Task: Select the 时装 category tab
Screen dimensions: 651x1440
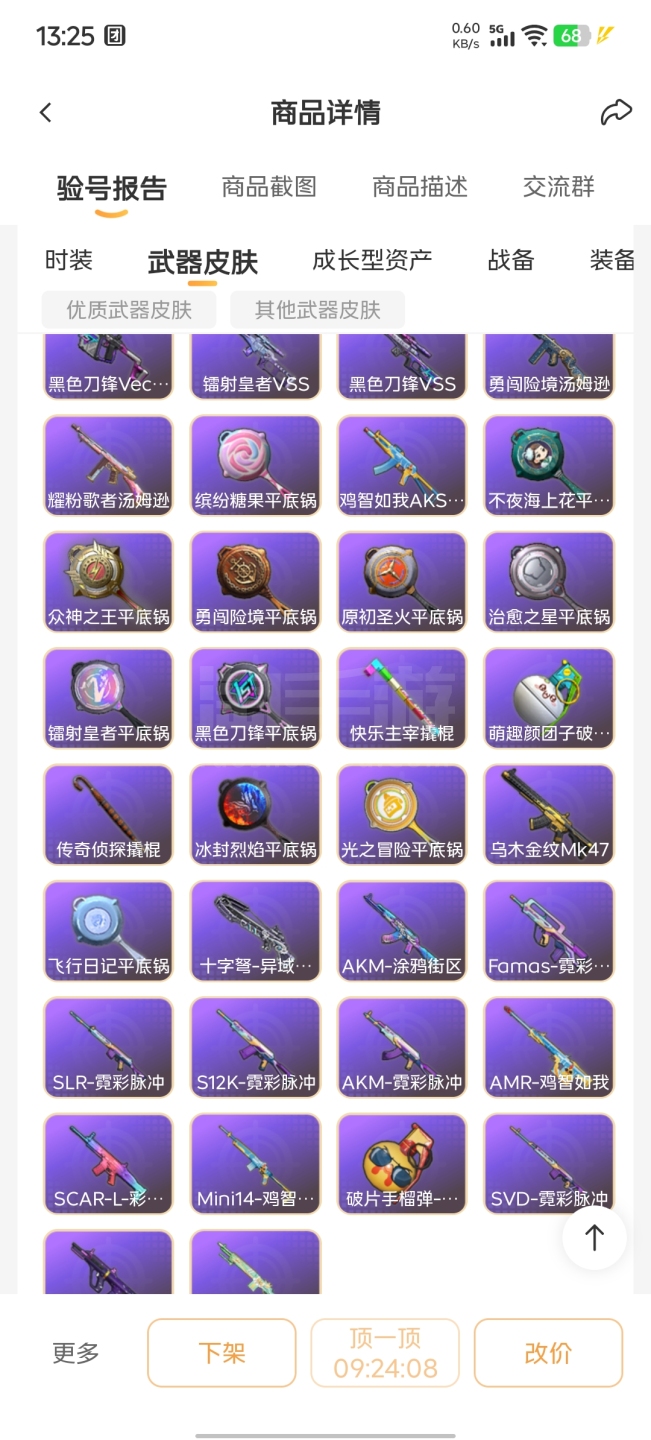Action: pos(69,261)
